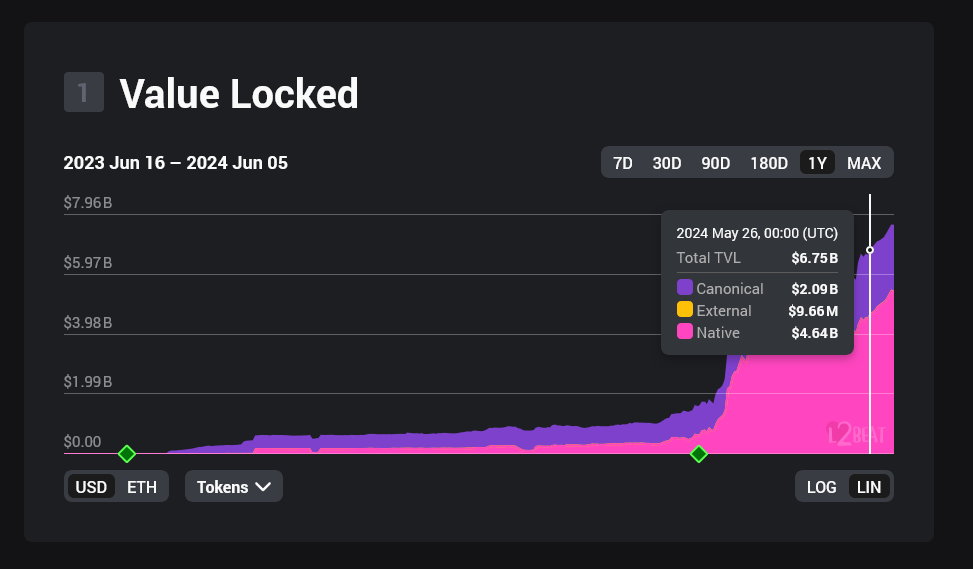Screen dimensions: 973x569
Task: Show the MAX time range
Action: [x=864, y=163]
